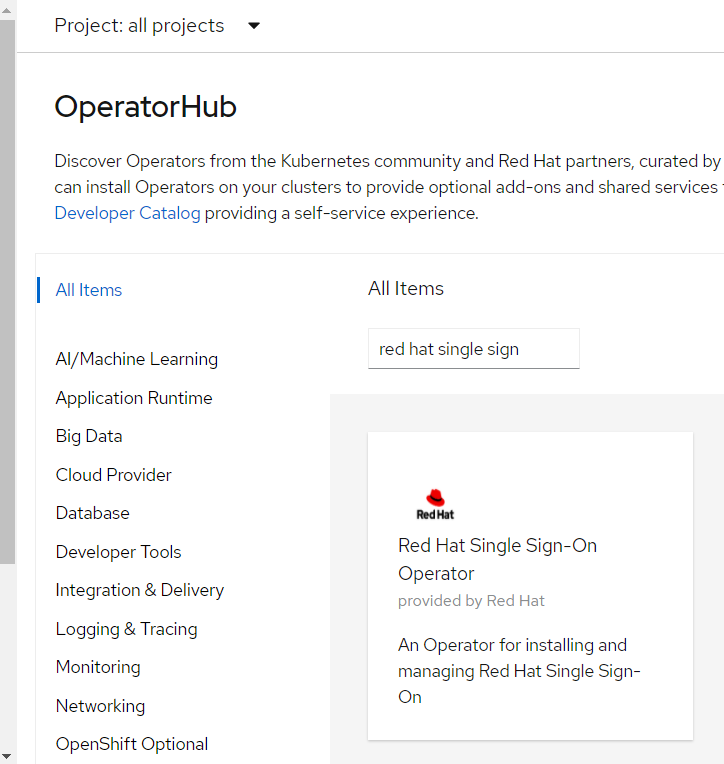The image size is (724, 764).
Task: Choose Logging & Tracing category
Action: pyautogui.click(x=127, y=629)
